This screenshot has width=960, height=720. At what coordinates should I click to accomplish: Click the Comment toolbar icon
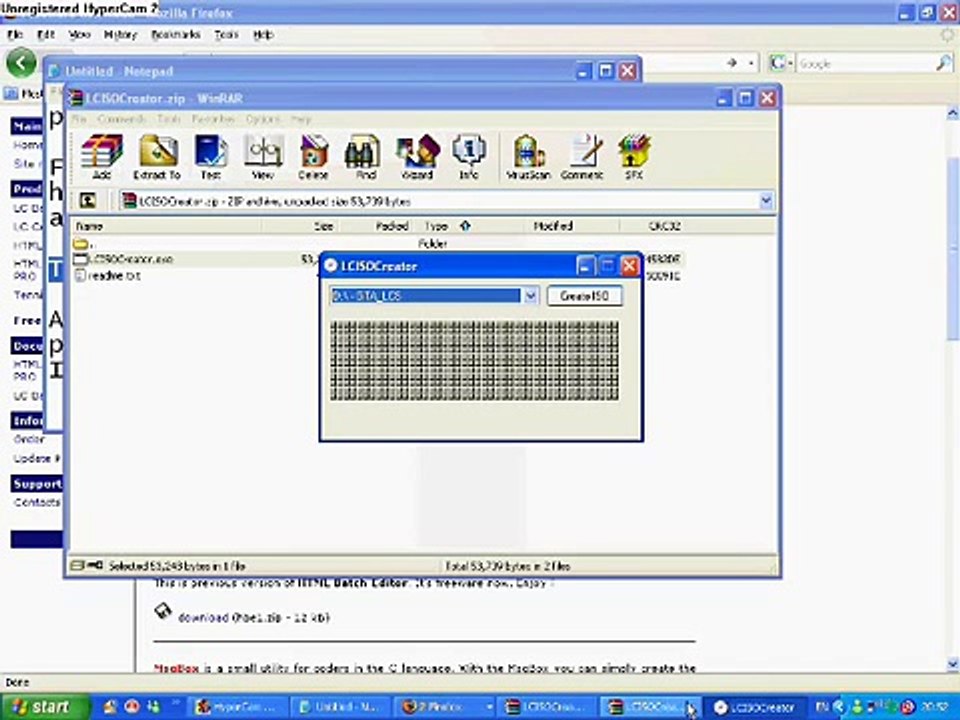click(x=582, y=157)
